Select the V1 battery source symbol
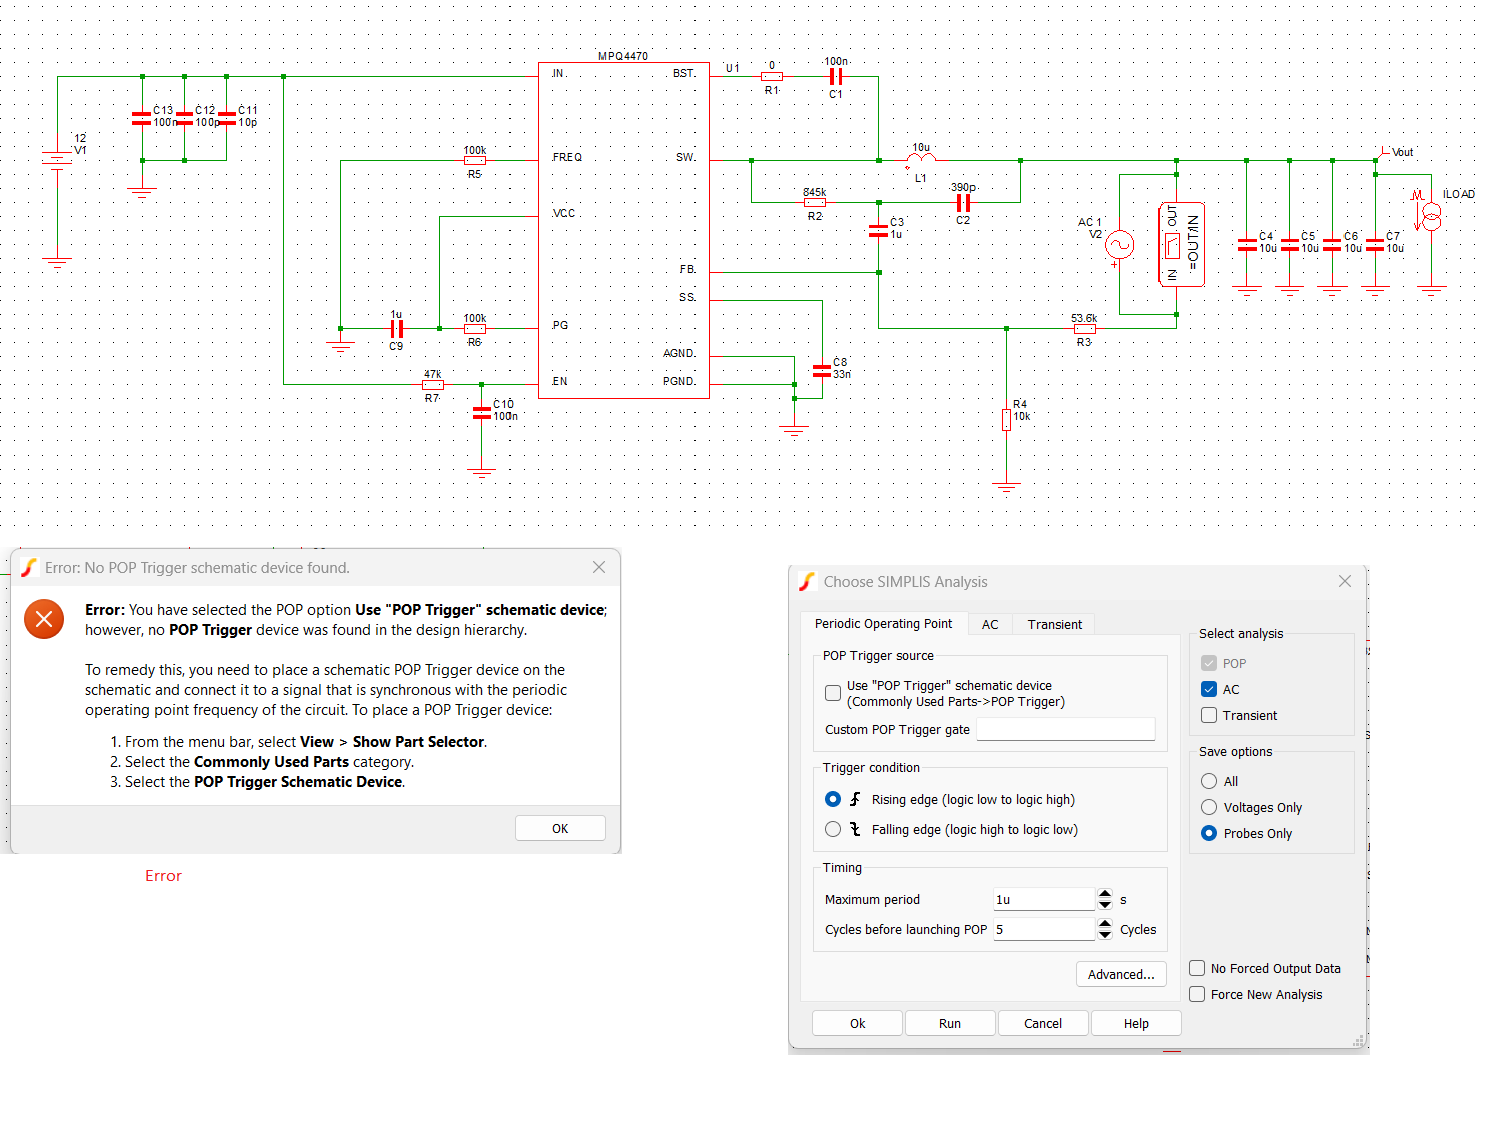 pos(57,160)
